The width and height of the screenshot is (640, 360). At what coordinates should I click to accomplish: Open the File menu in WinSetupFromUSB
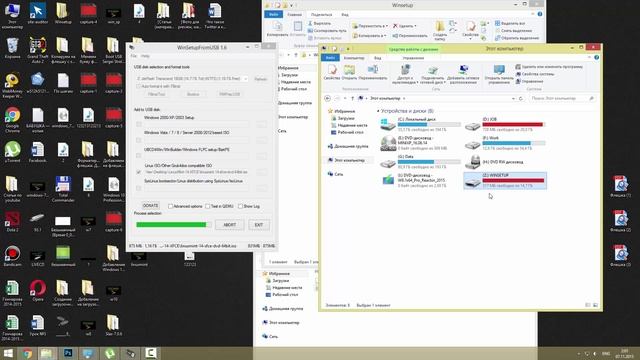[x=133, y=56]
